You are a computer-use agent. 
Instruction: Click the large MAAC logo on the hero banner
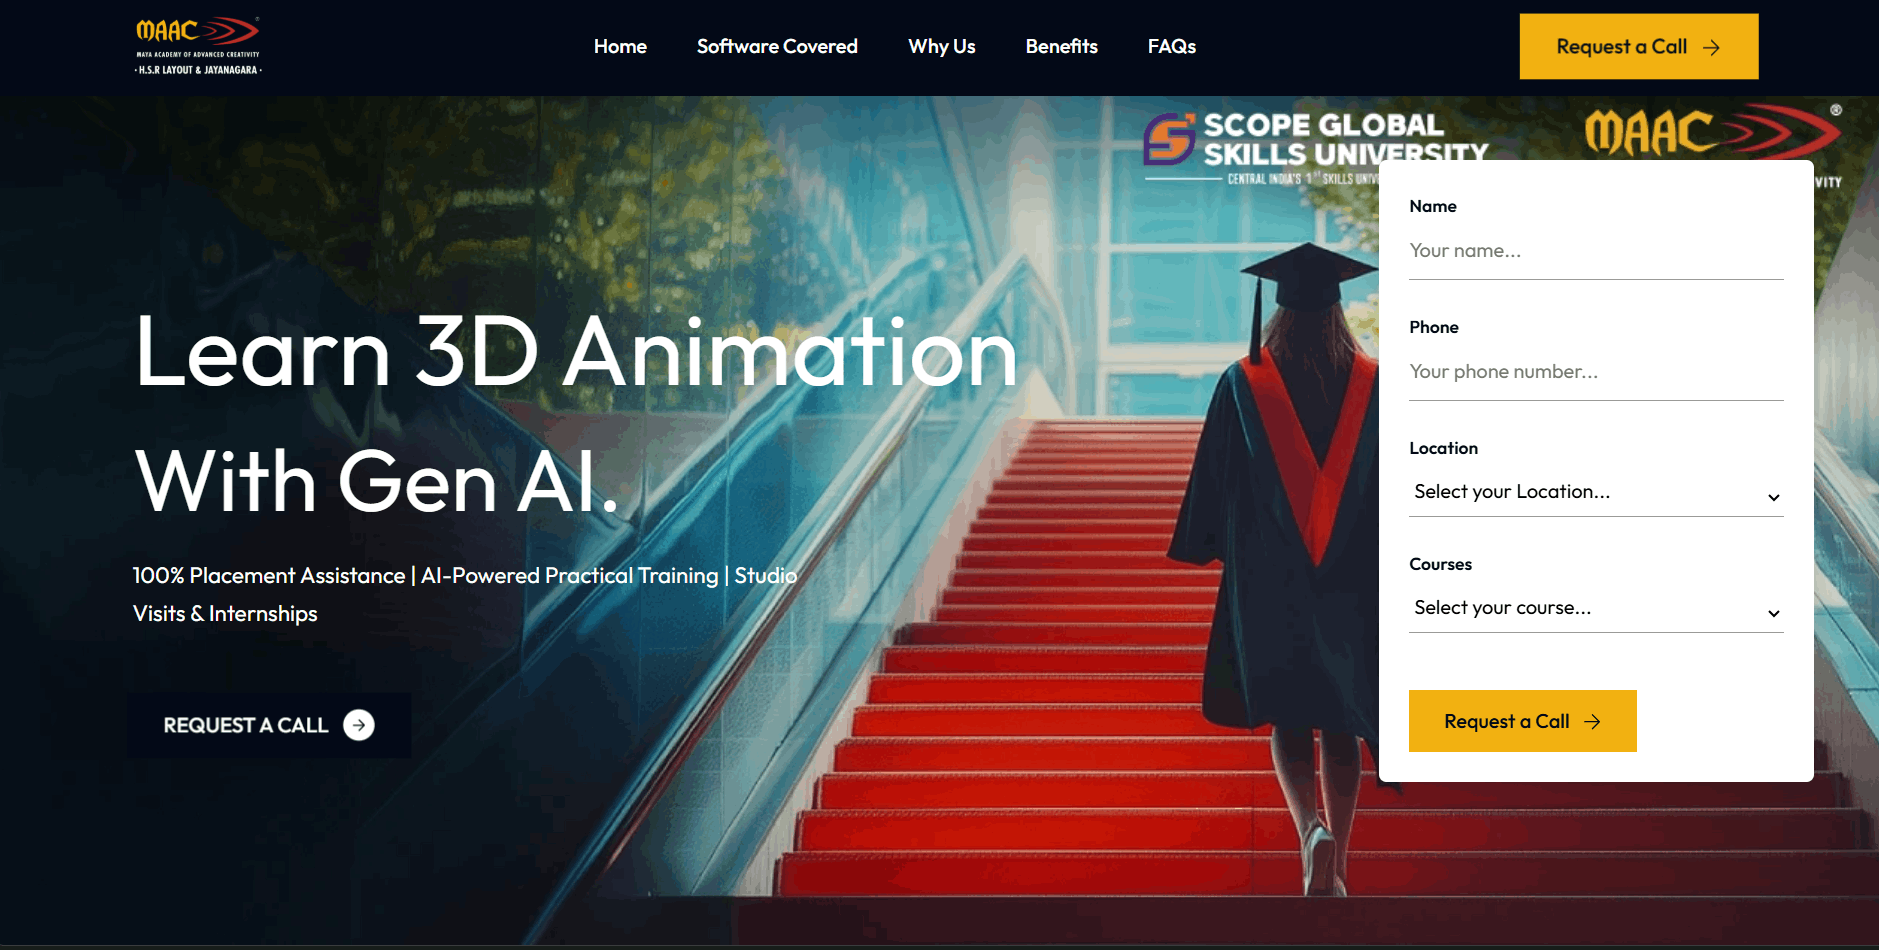[x=1710, y=131]
